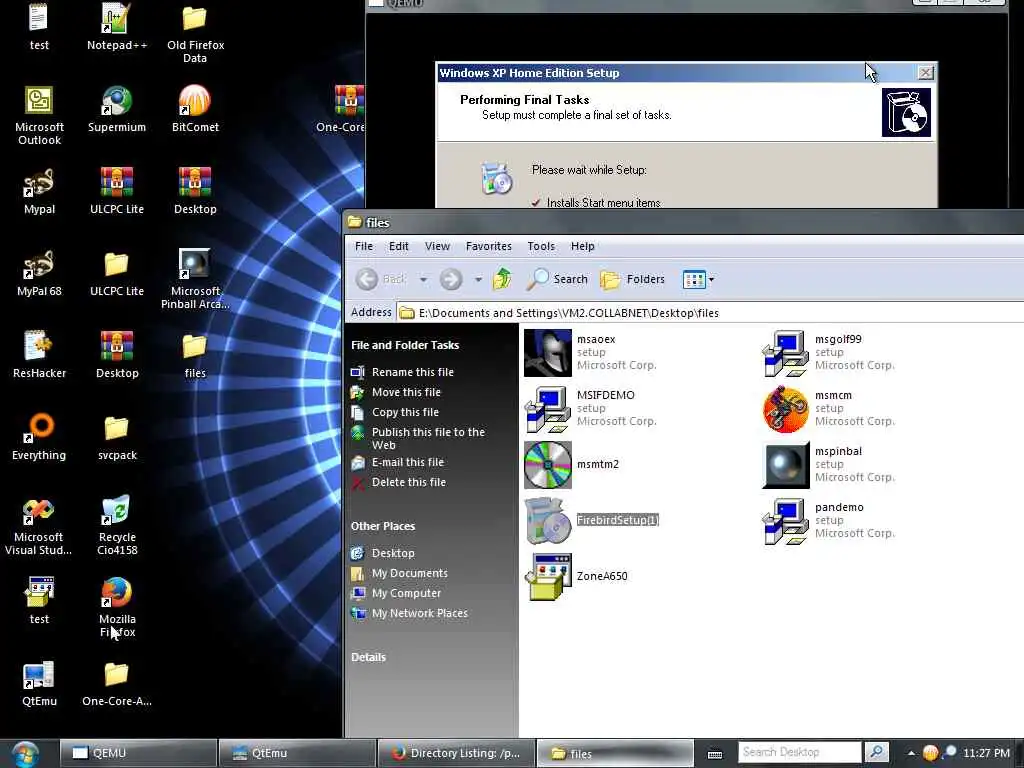Select the MyPal 68 desktop icon
Screen dimensions: 1024x768
39,274
